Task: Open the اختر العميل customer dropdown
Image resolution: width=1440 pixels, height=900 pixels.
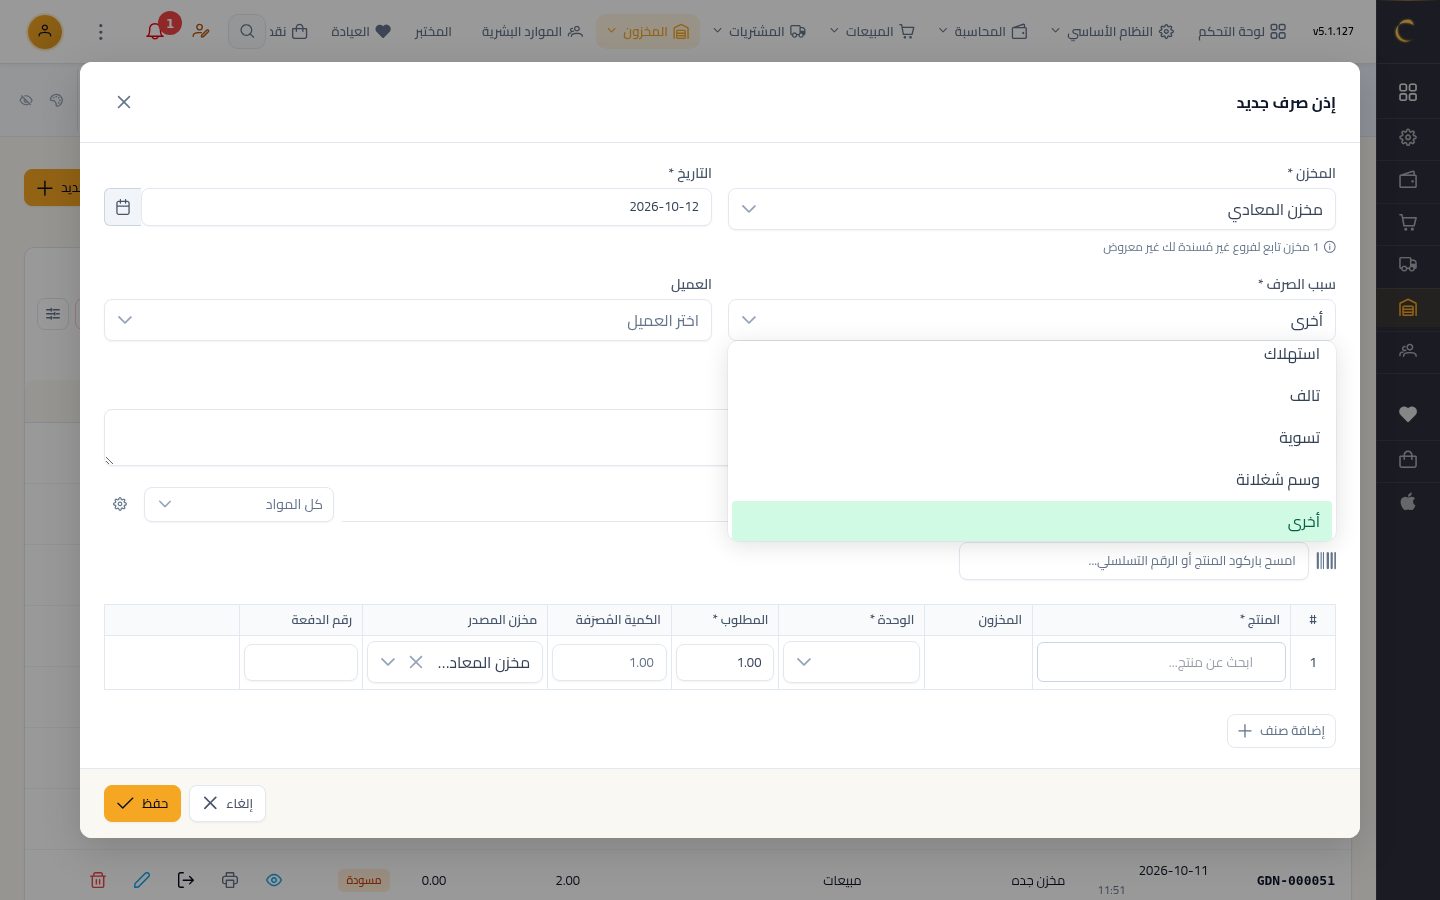Action: pos(408,320)
